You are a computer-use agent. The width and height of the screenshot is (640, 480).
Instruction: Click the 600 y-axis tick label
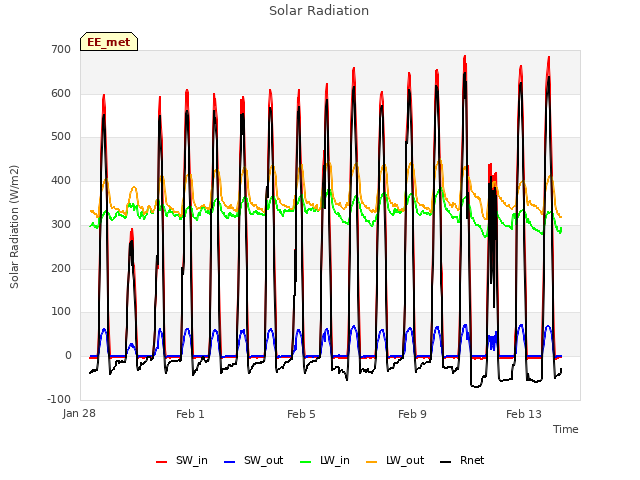[61, 93]
